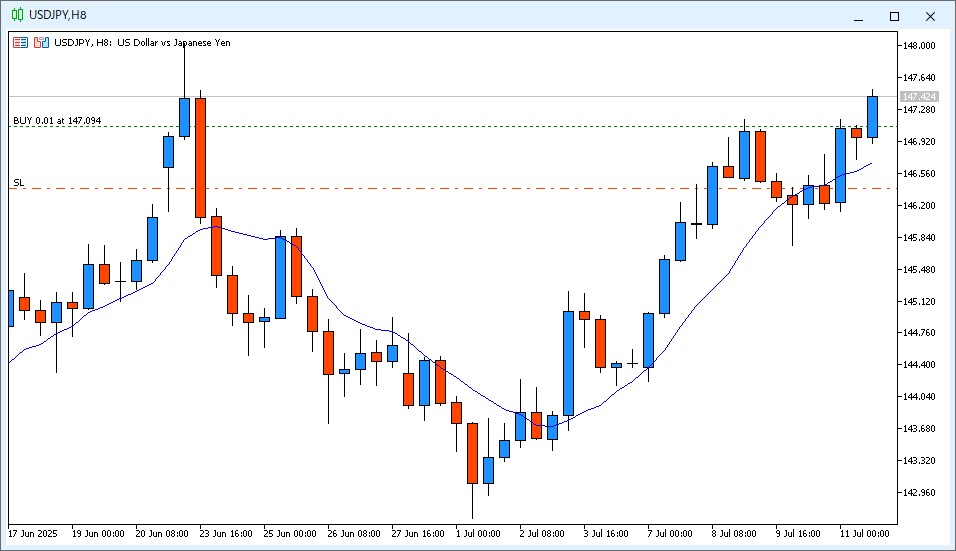
Task: Click the 23 Jun 16:00 time label
Action: pos(226,533)
